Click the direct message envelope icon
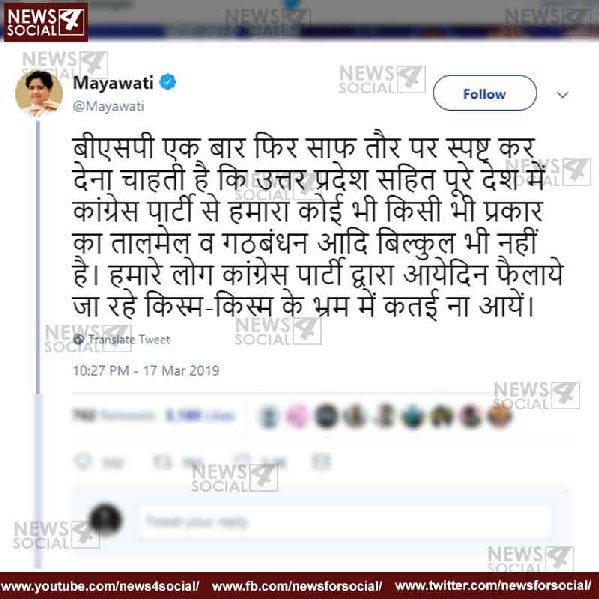Image resolution: width=599 pixels, height=599 pixels. pos(321,462)
